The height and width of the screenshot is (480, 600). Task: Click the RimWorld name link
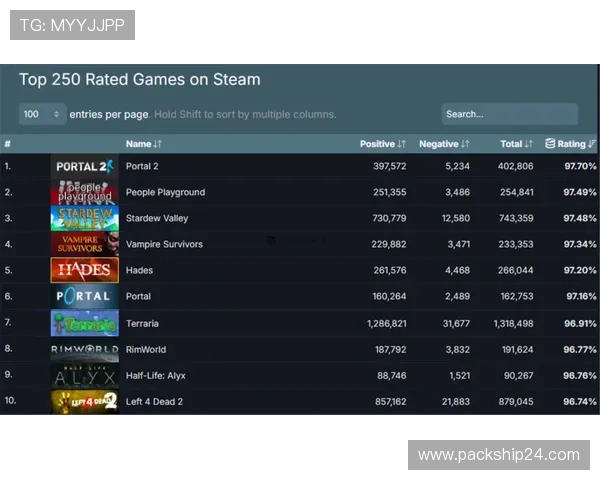click(x=146, y=349)
